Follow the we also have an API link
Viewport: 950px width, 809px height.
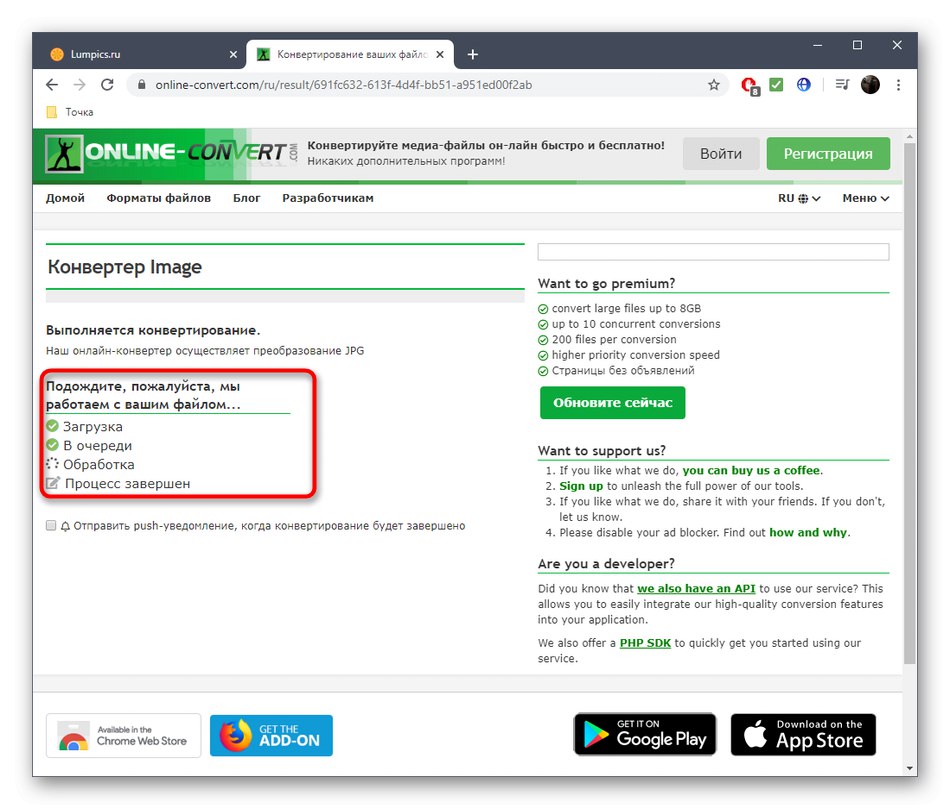pyautogui.click(x=696, y=588)
